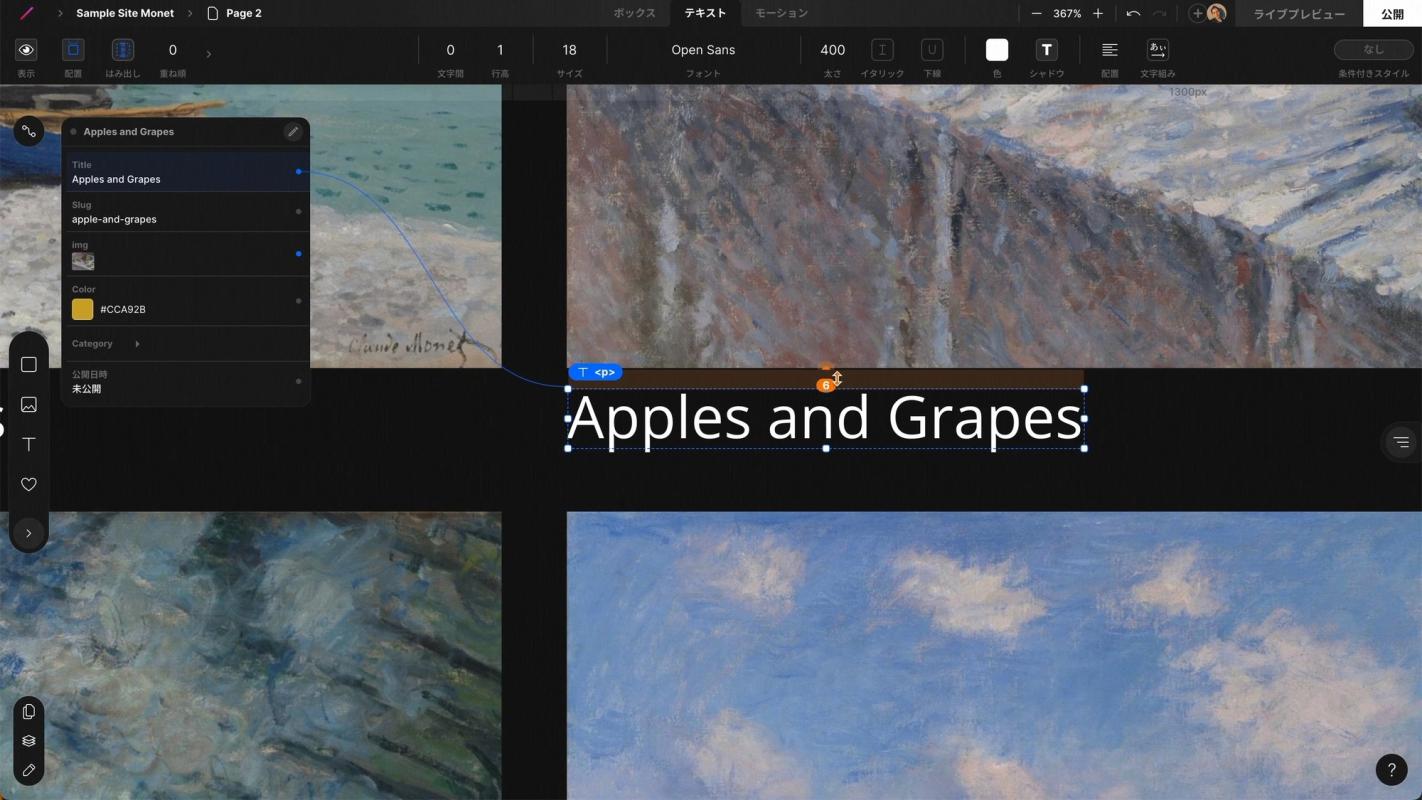Click the #CCA92B color swatch

coord(83,309)
